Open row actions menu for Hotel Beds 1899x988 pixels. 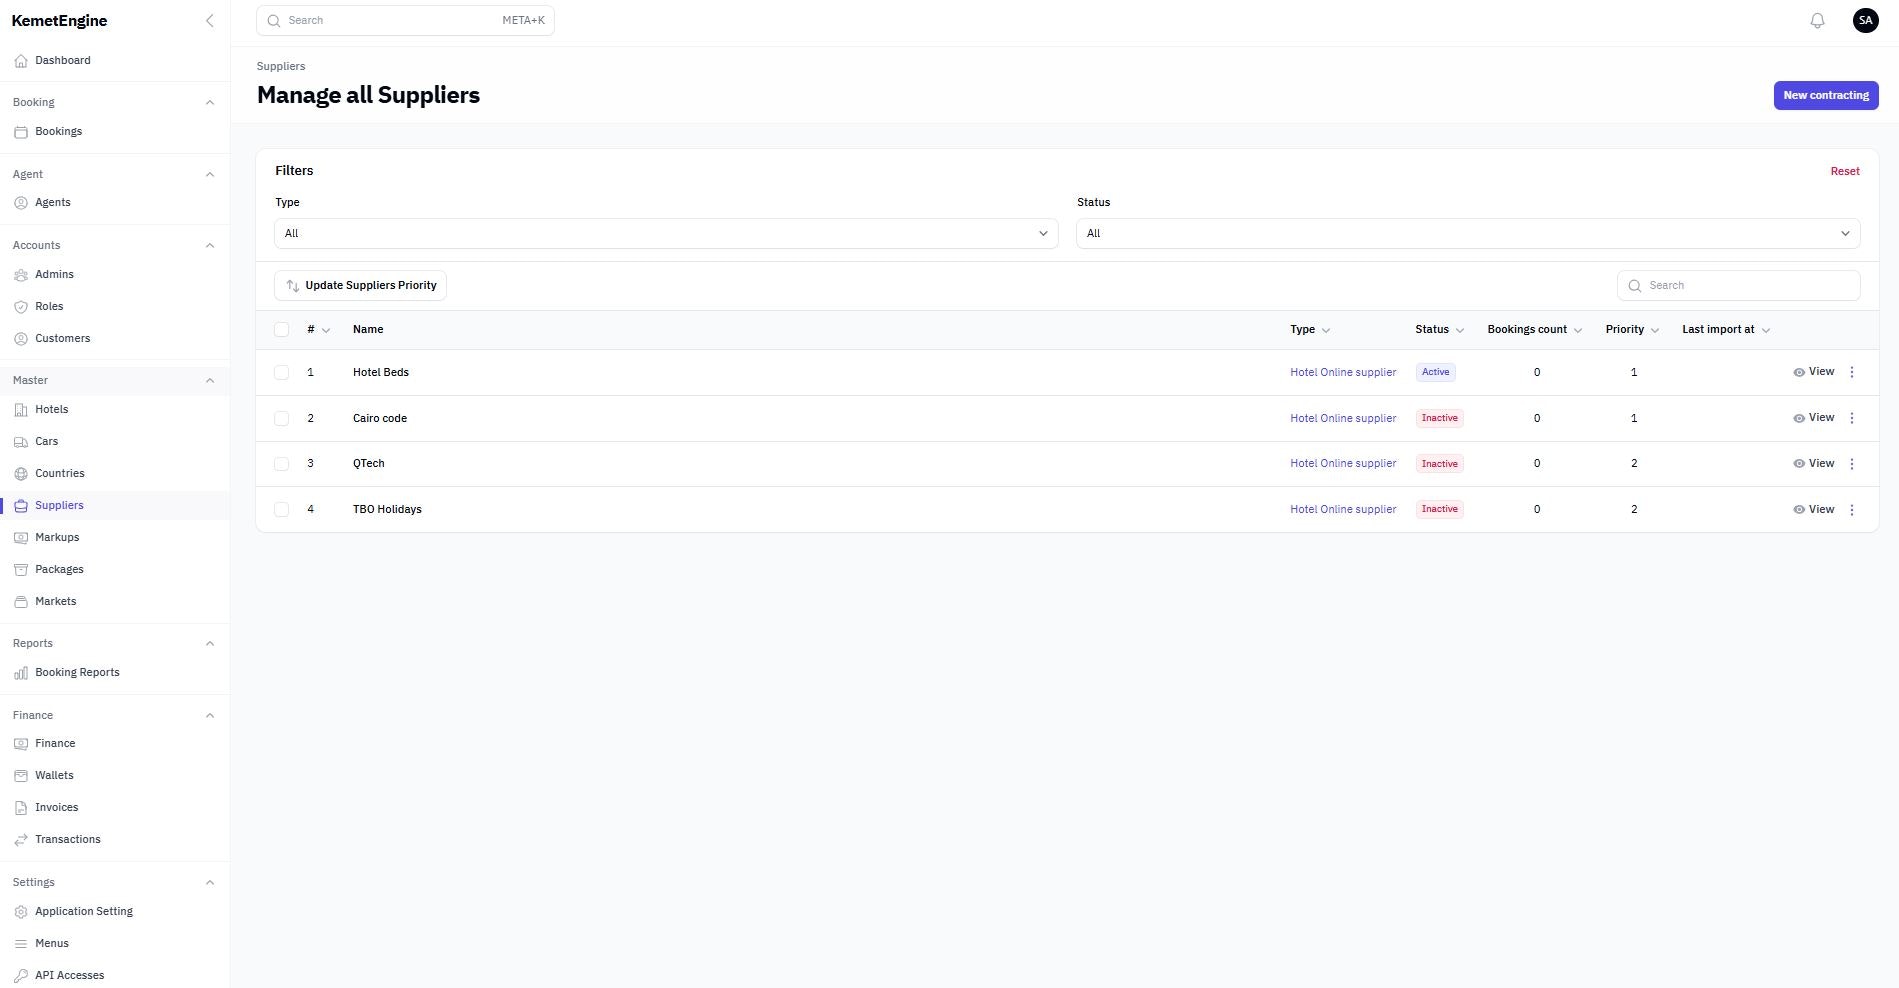(1852, 372)
